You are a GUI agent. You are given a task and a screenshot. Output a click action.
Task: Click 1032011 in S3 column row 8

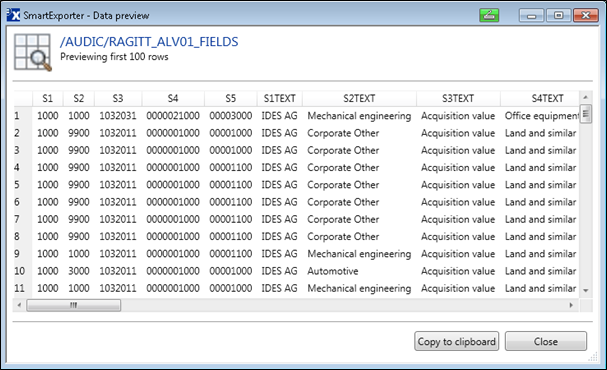pos(118,236)
